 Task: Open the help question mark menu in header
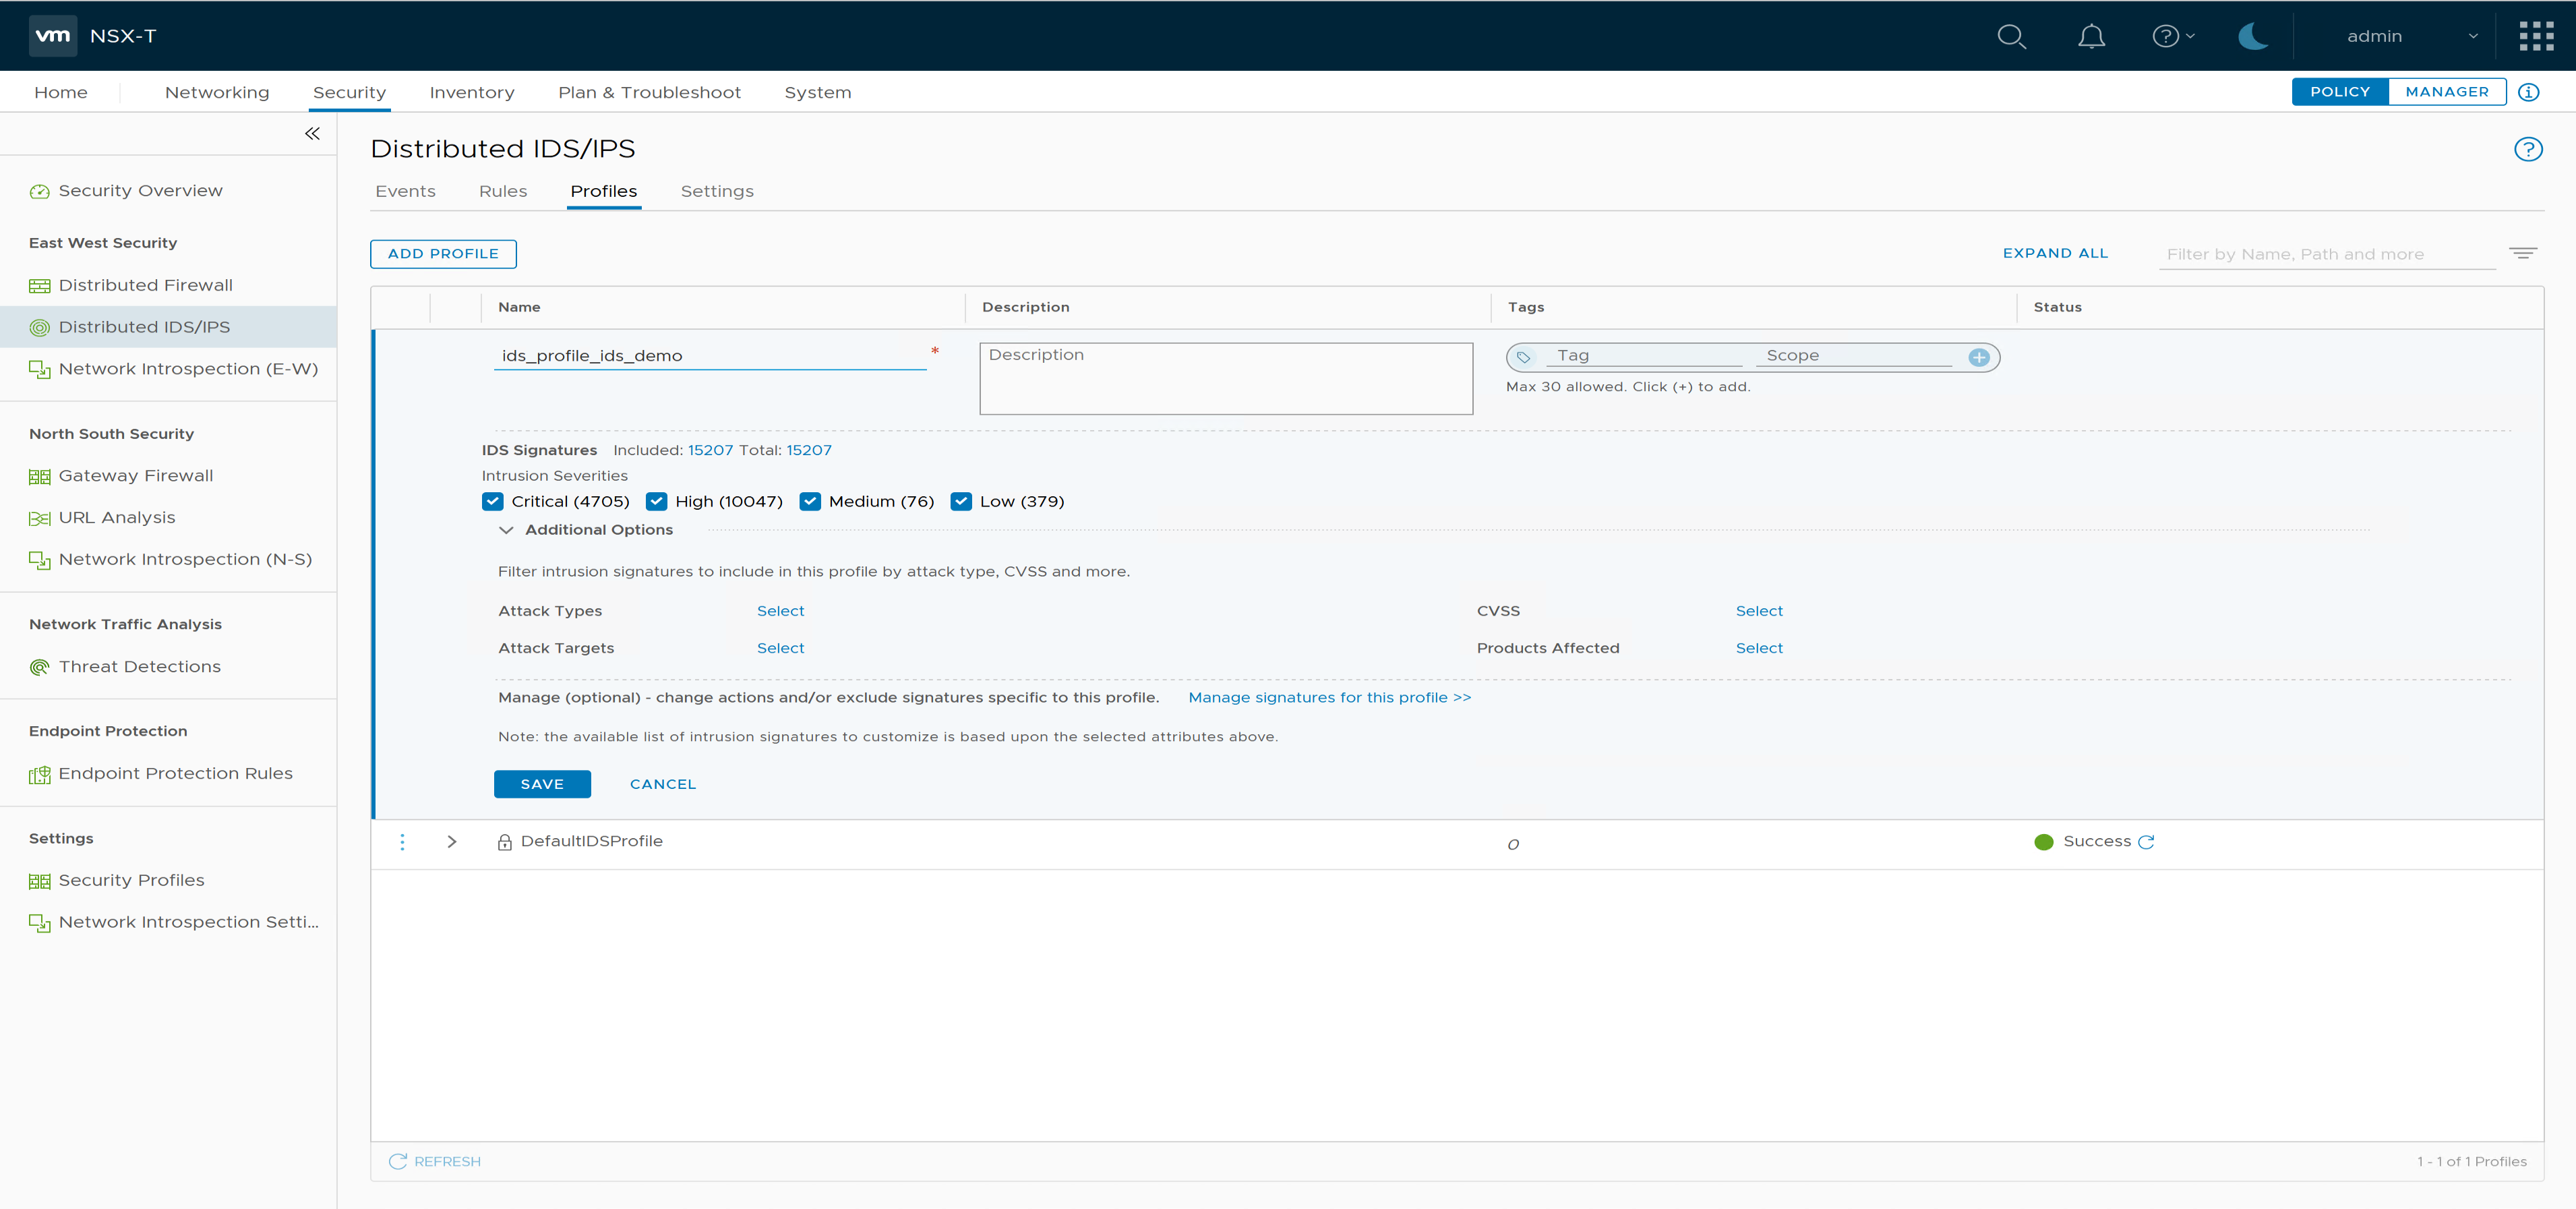pyautogui.click(x=2173, y=37)
